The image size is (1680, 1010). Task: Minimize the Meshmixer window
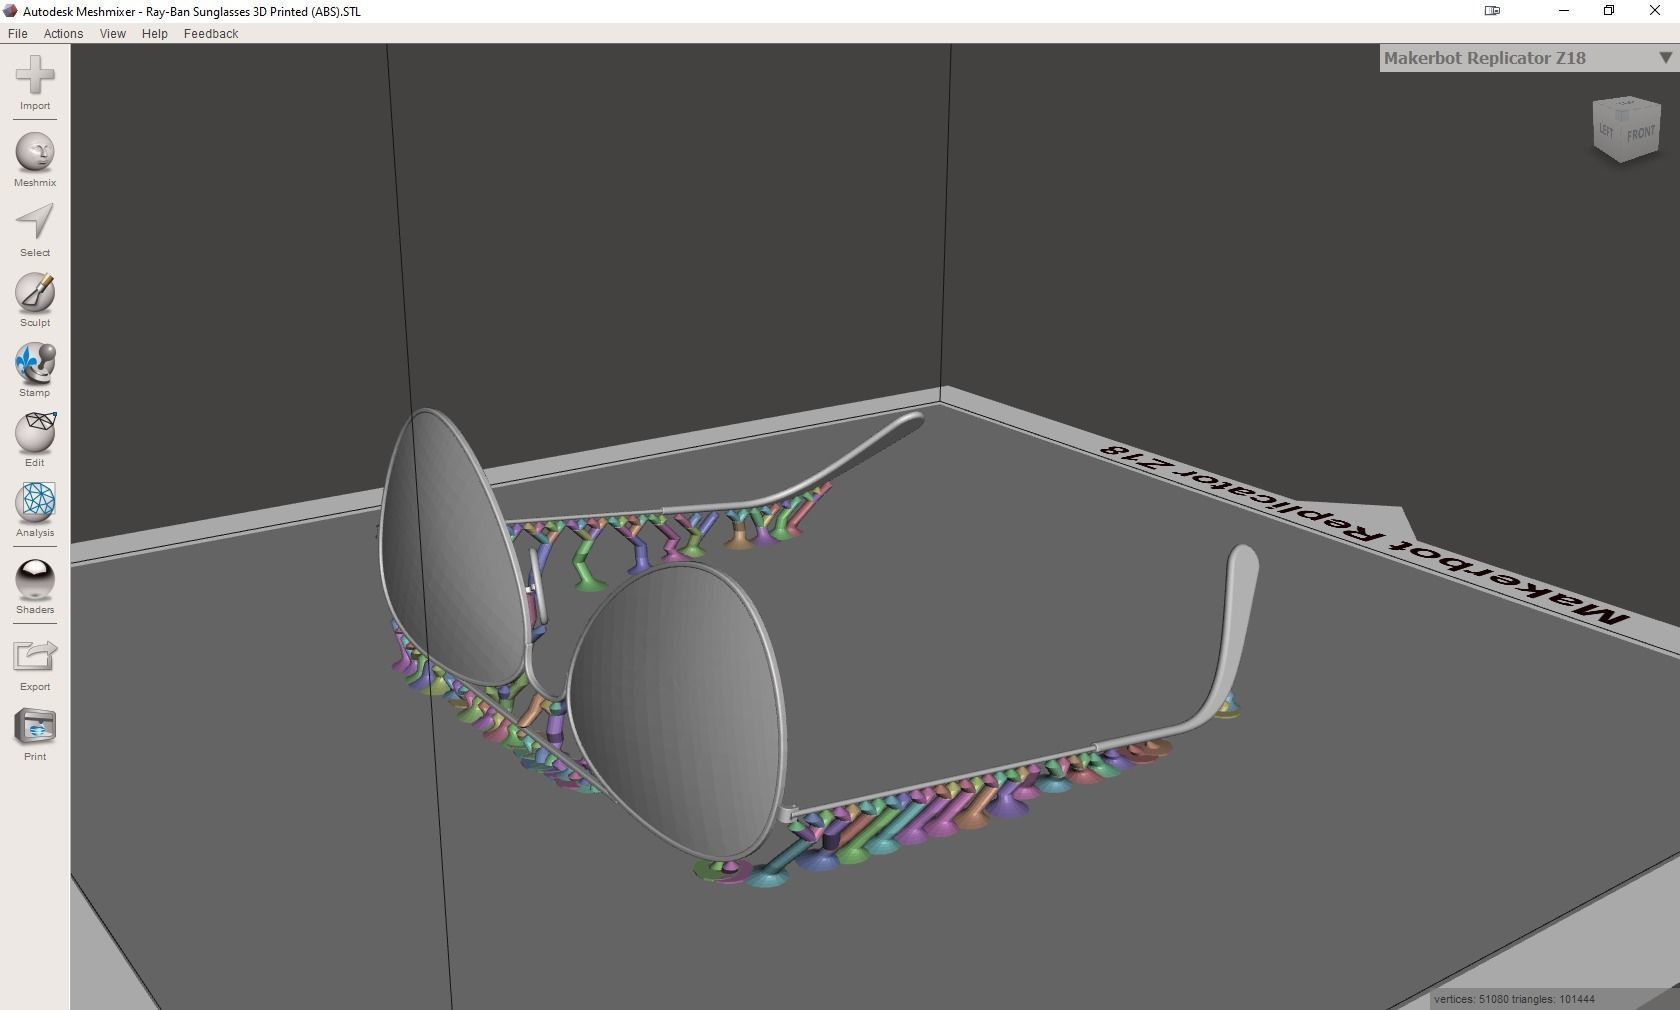click(x=1564, y=11)
